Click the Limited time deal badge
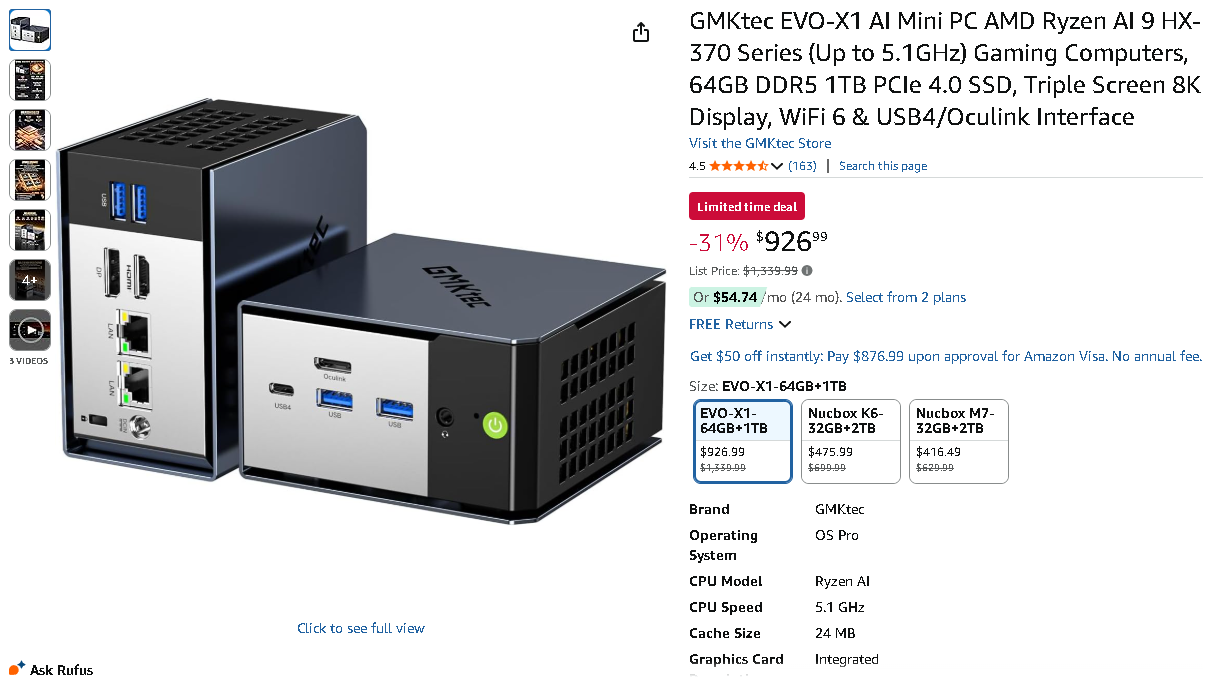This screenshot has width=1207, height=678. click(x=747, y=207)
